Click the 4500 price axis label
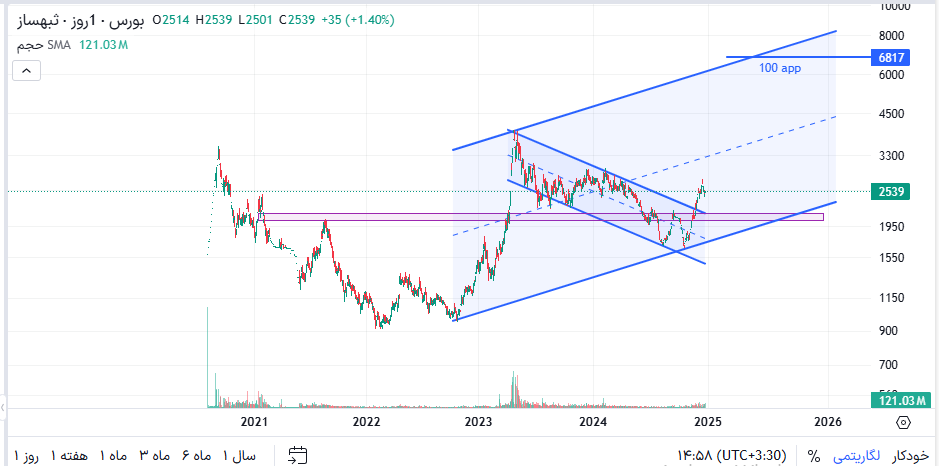 click(x=891, y=114)
